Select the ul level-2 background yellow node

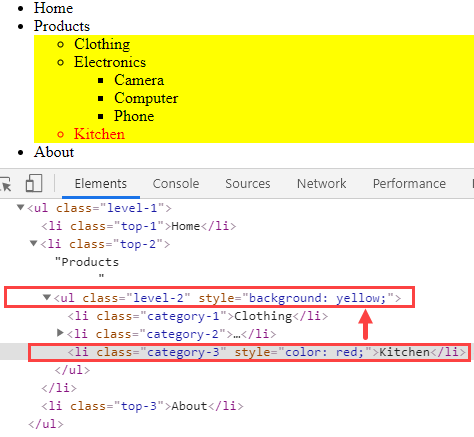point(227,298)
